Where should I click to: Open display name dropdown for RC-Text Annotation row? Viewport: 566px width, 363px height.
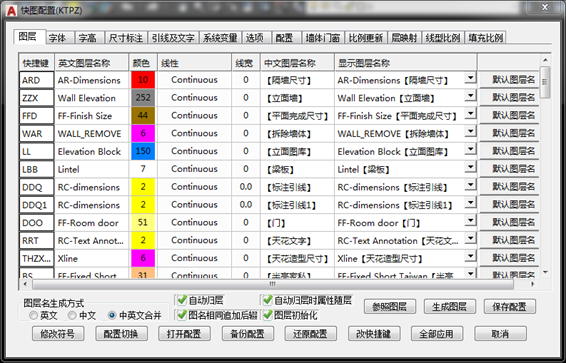470,239
